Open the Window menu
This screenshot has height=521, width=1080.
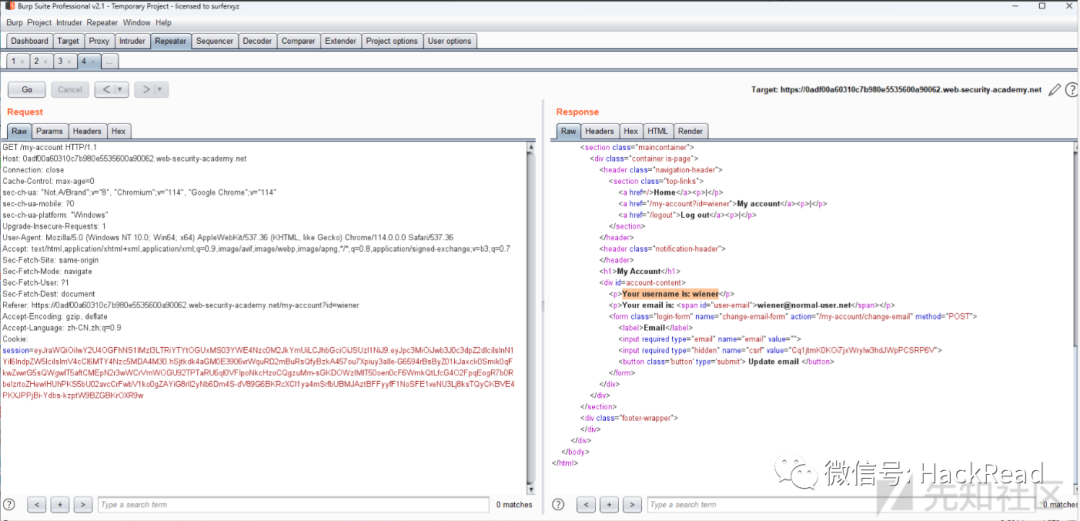[x=136, y=23]
